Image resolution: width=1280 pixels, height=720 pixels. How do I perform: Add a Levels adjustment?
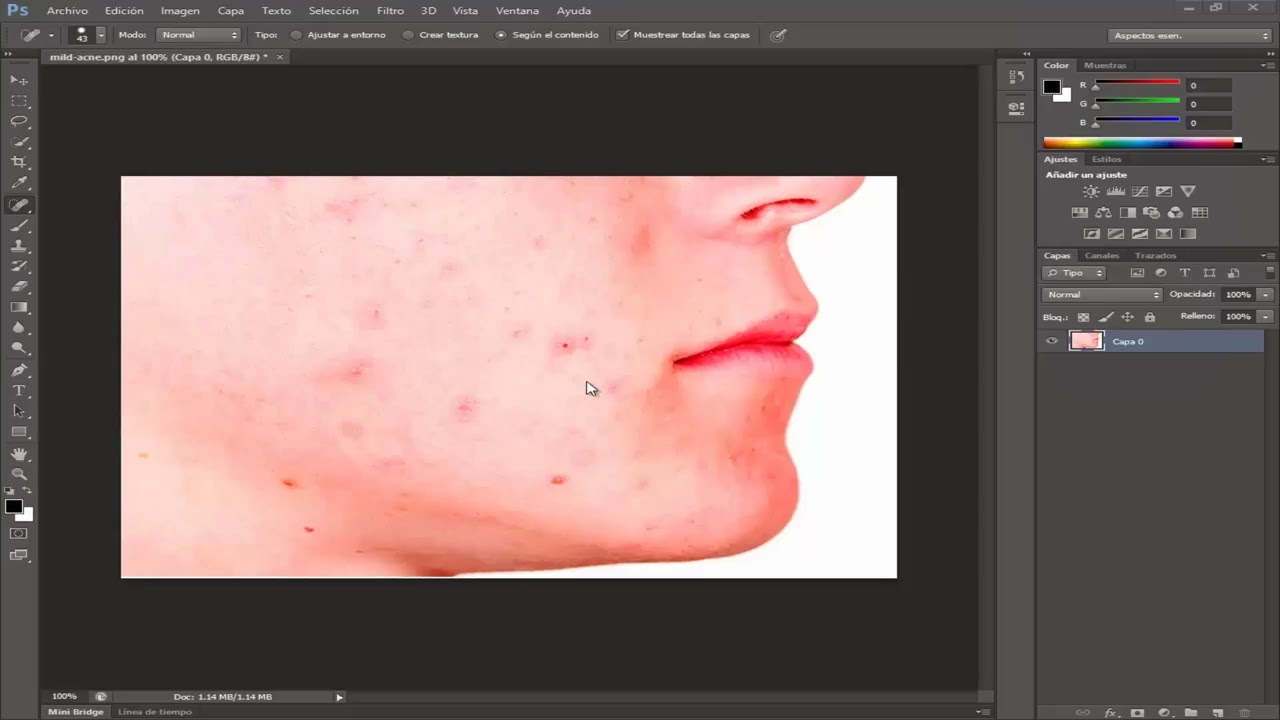(1115, 191)
